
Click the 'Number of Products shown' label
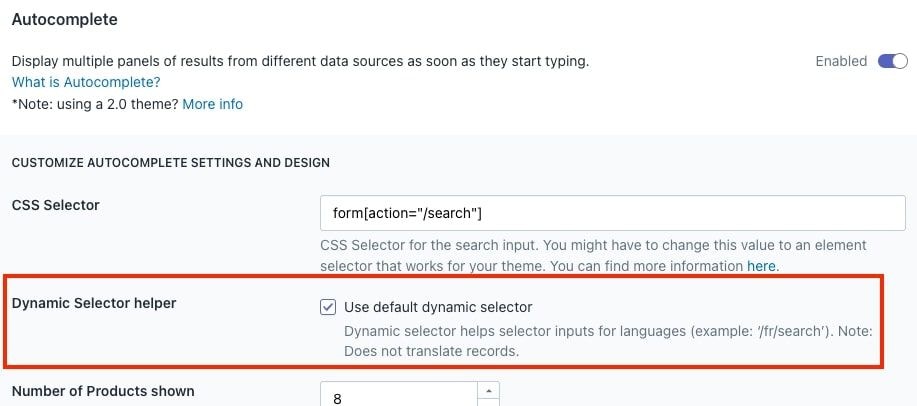[x=102, y=391]
